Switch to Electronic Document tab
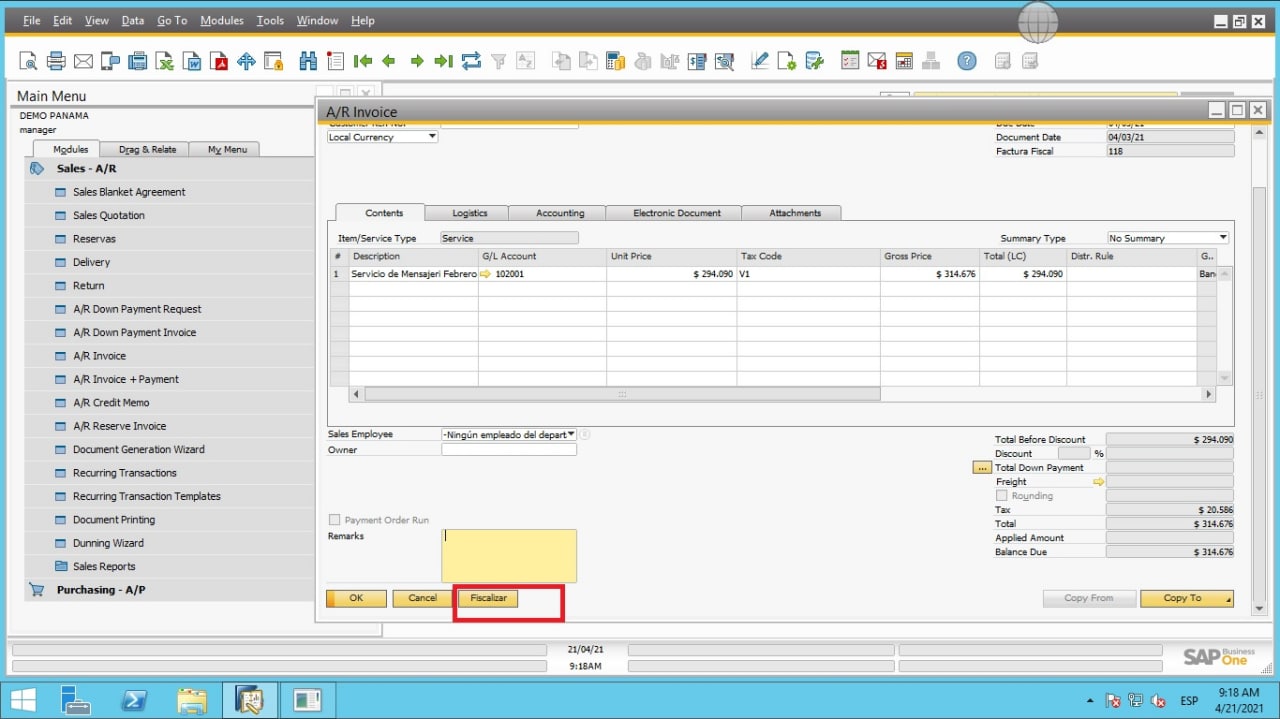The image size is (1280, 719). pos(677,213)
